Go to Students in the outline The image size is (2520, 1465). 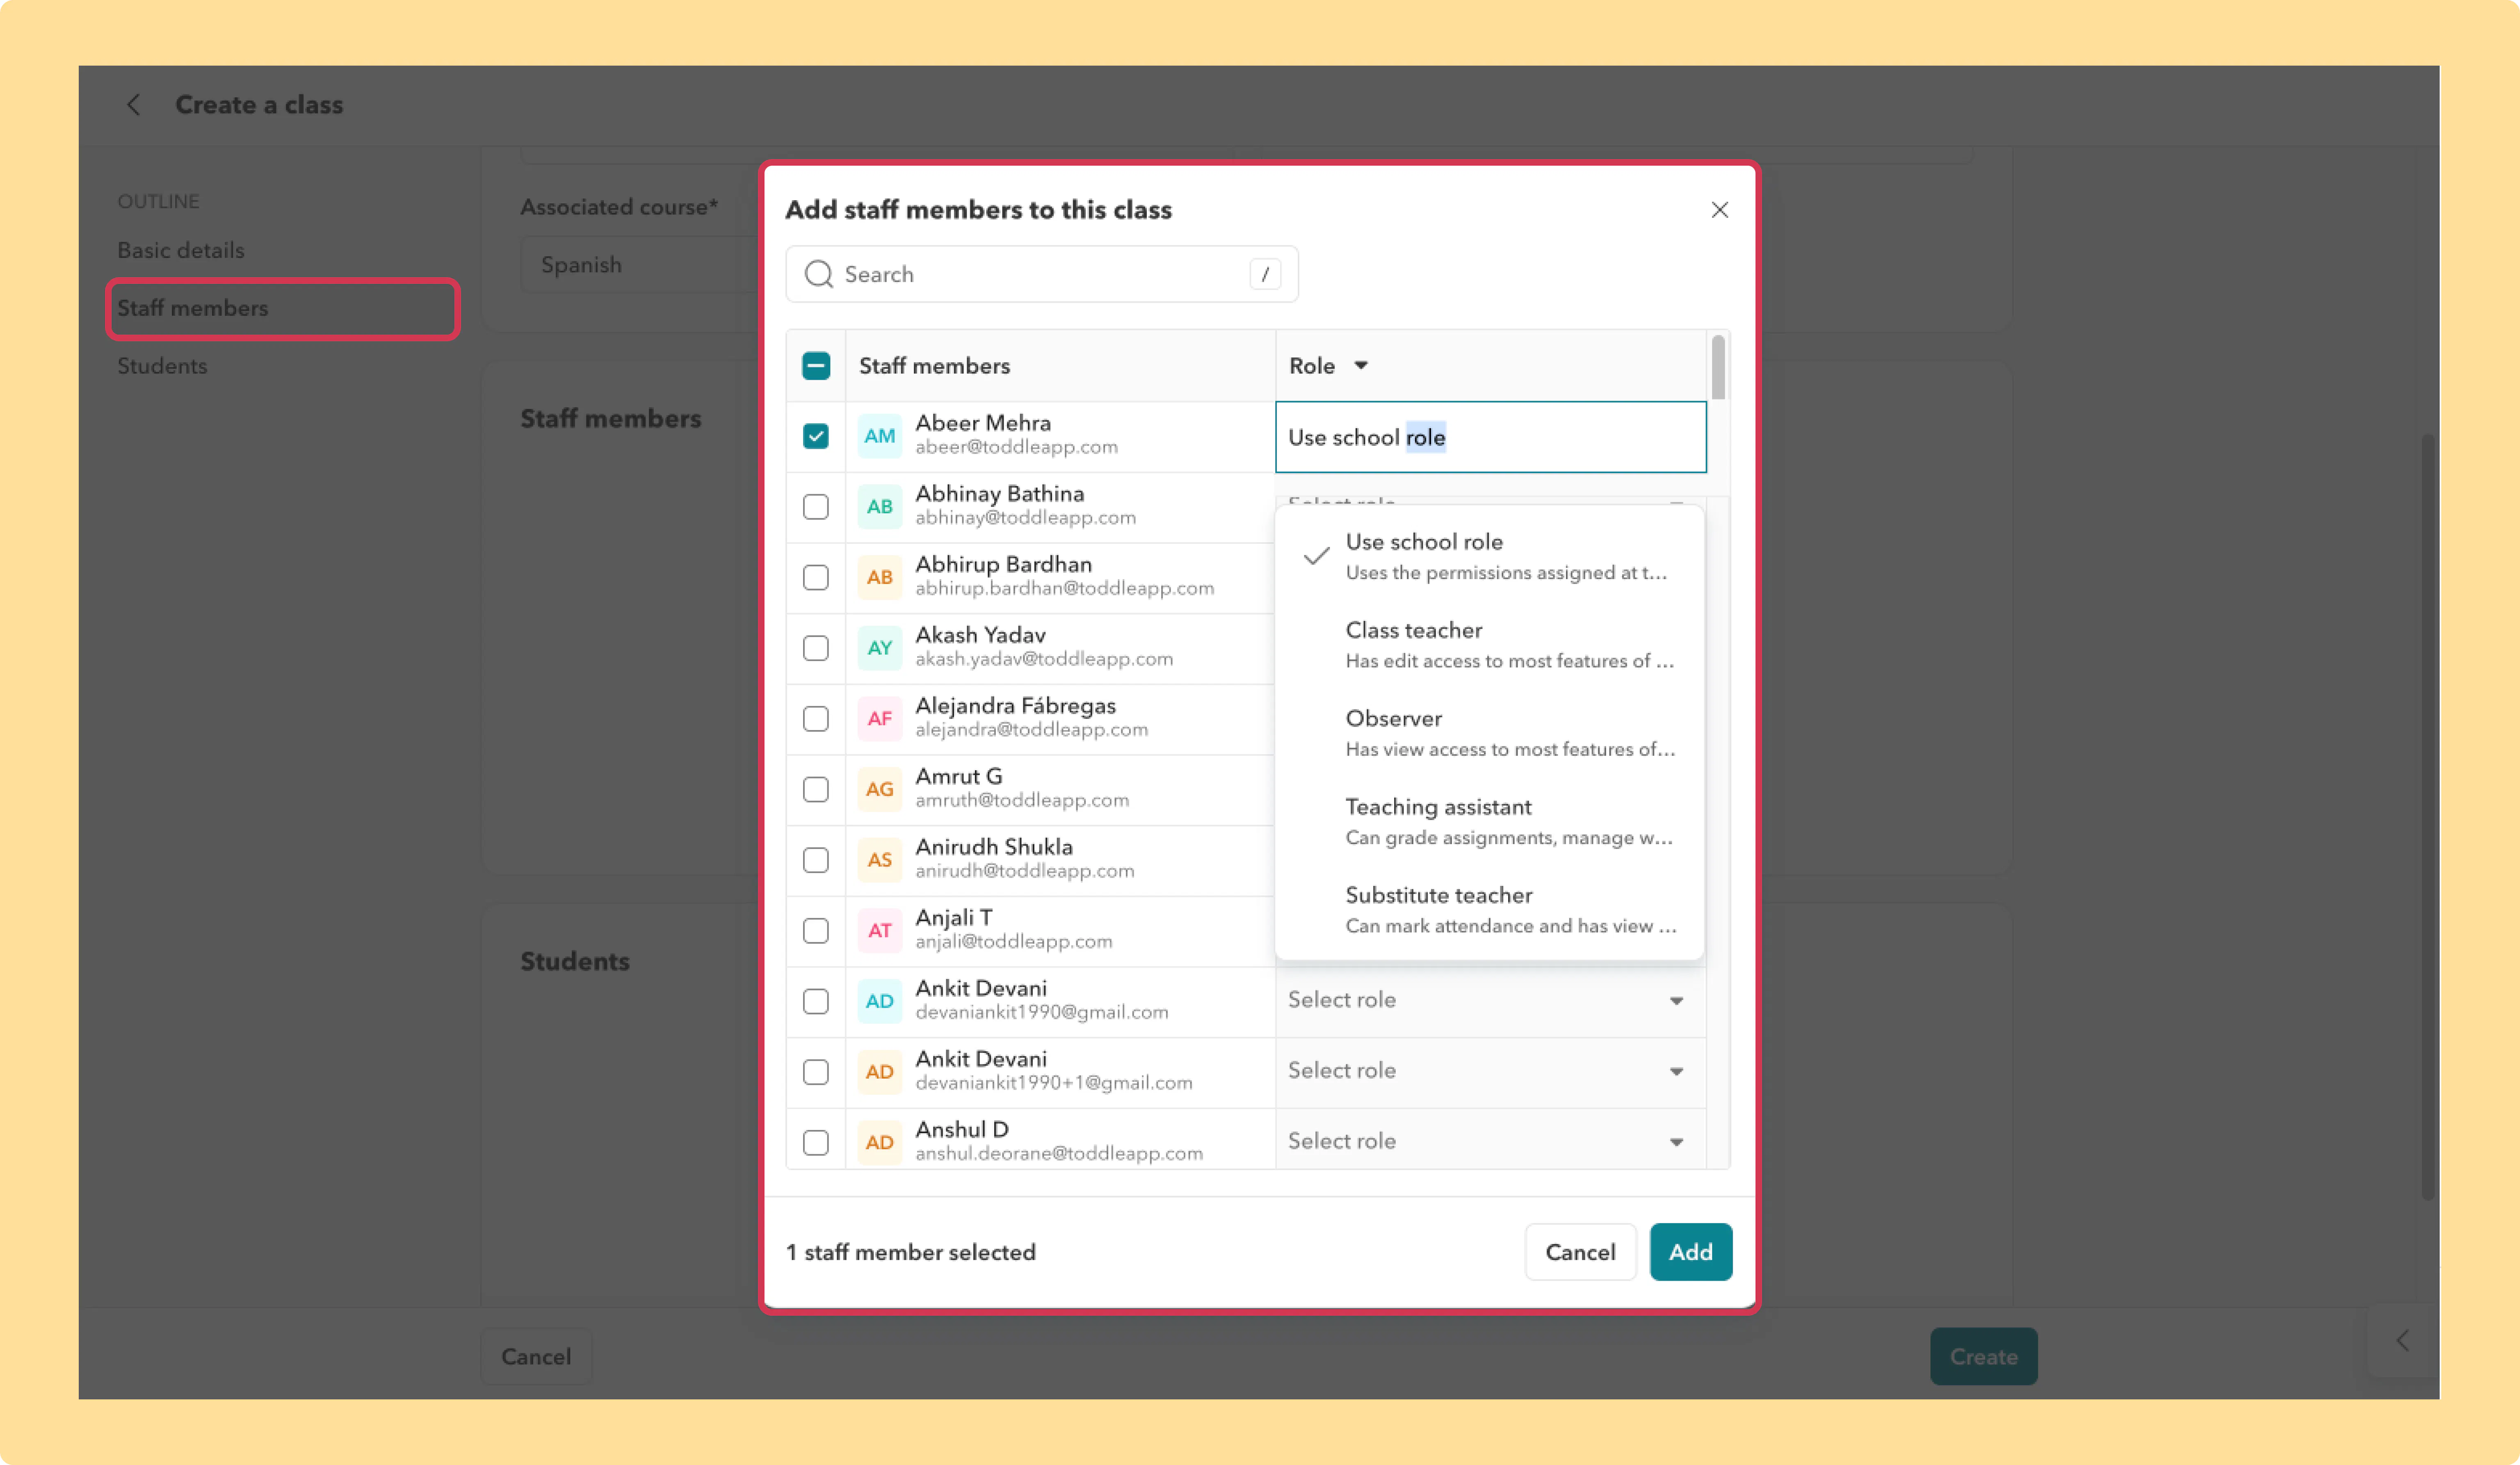(x=162, y=366)
